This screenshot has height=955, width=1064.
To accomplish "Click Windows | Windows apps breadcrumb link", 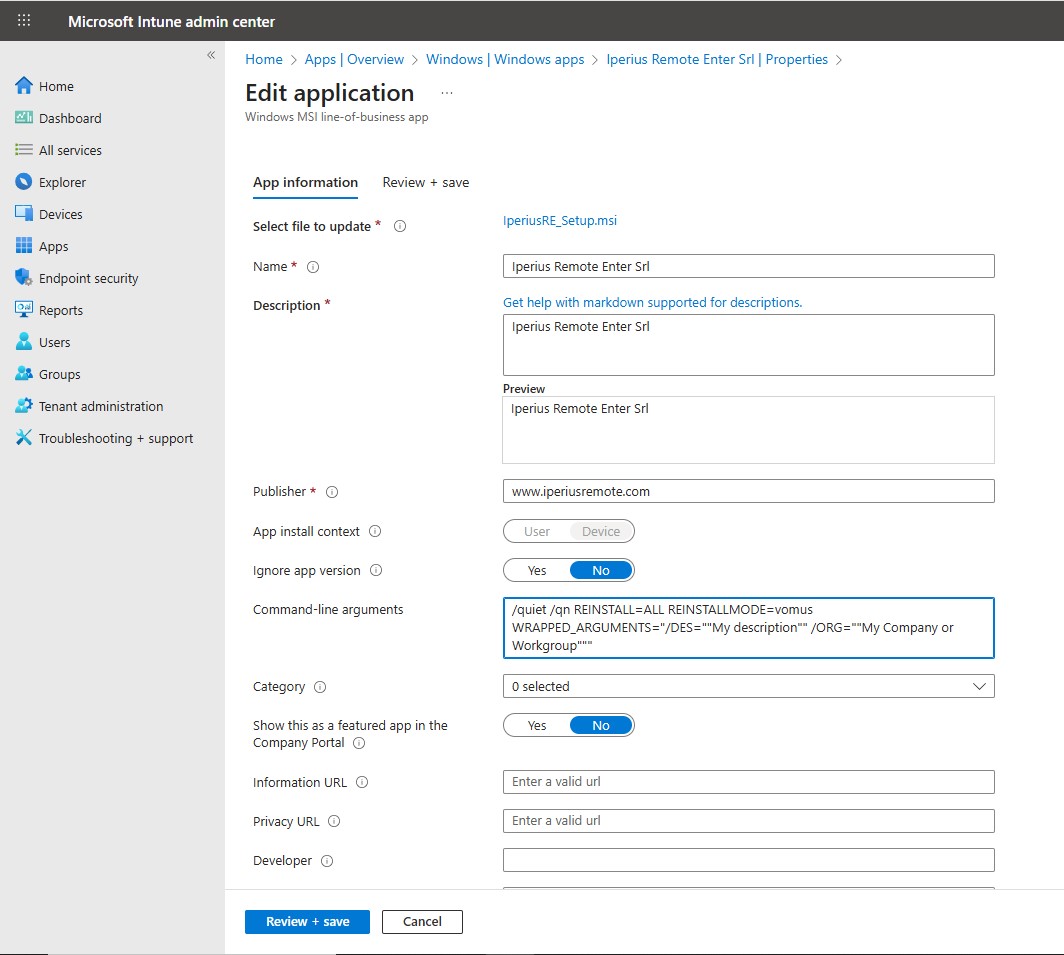I will (505, 60).
